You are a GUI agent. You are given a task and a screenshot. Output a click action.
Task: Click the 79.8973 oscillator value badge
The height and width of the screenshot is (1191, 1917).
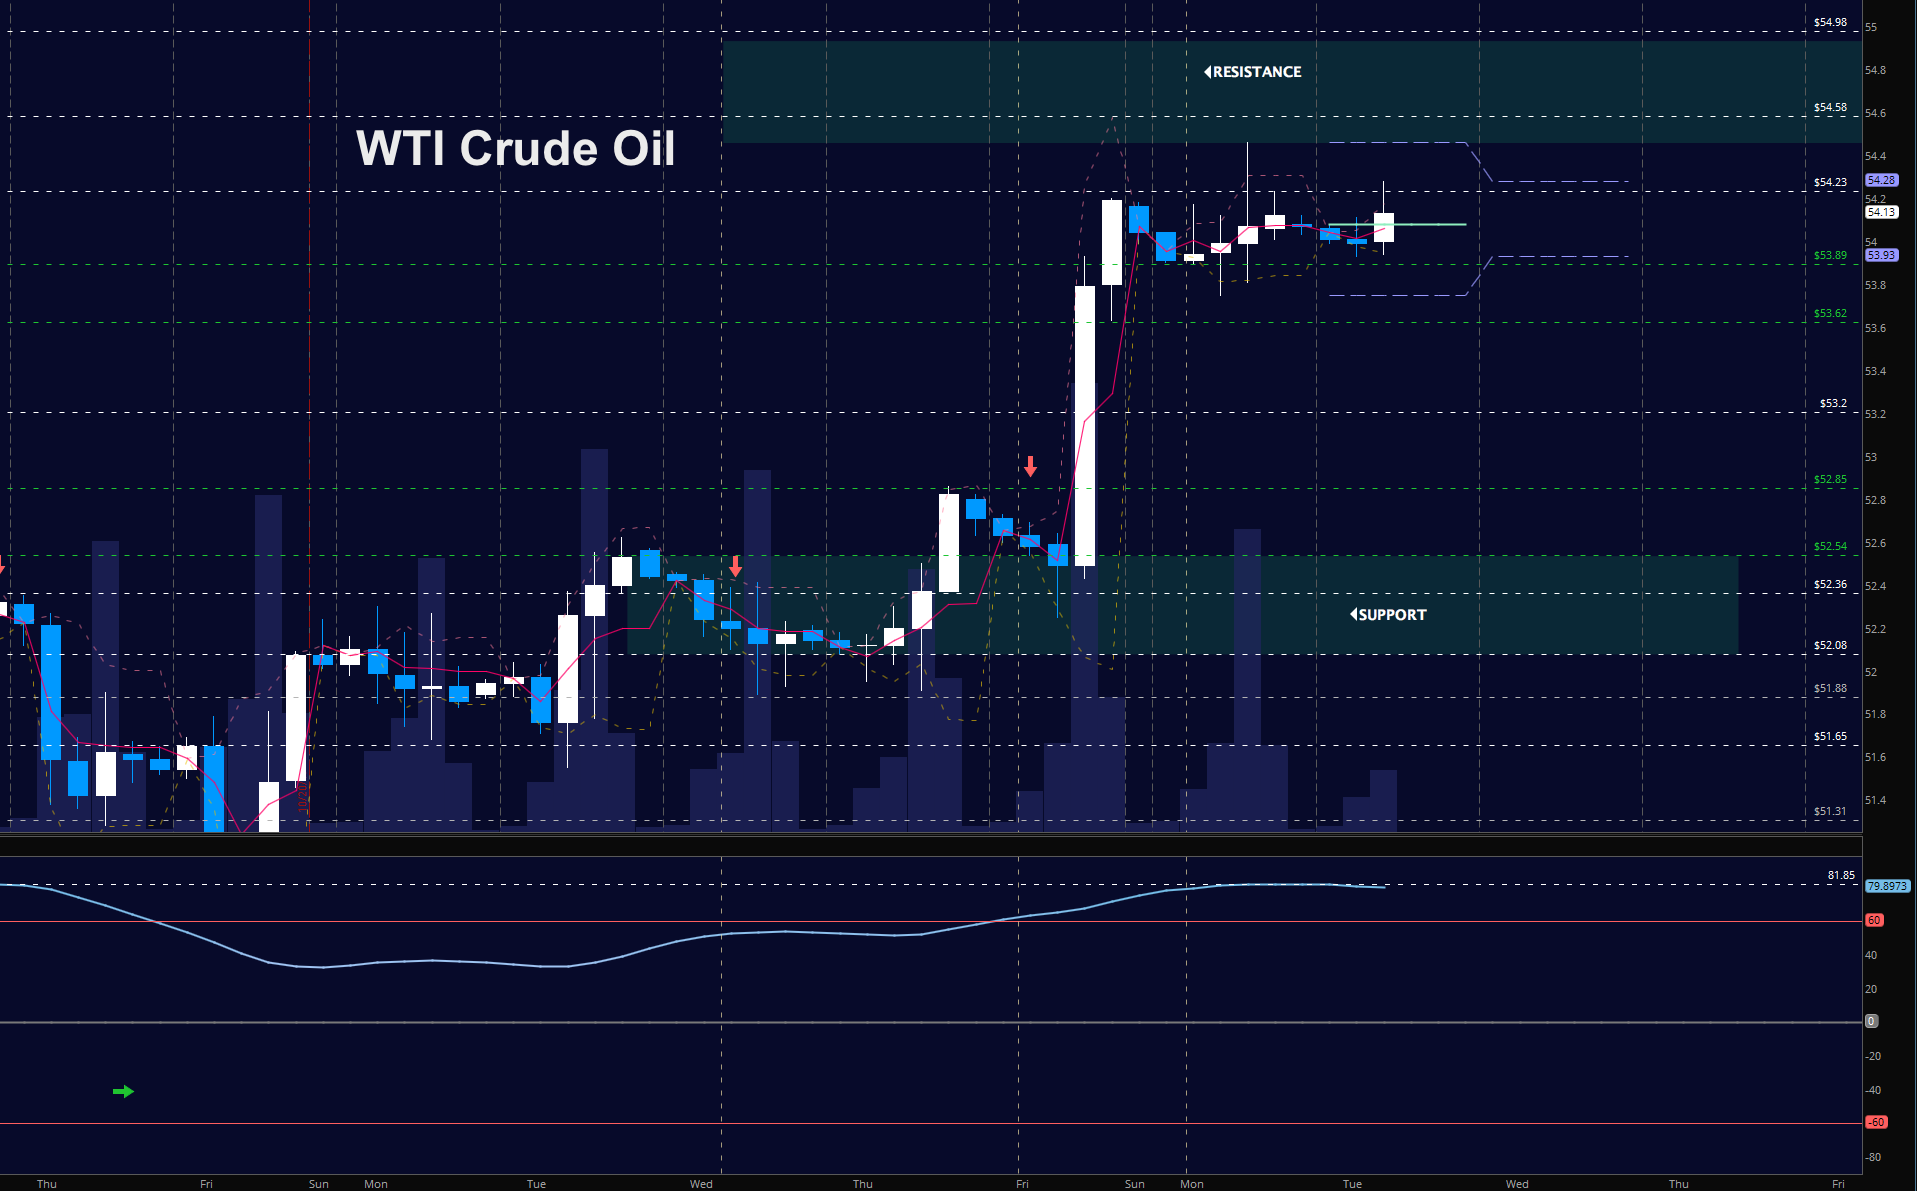click(1887, 886)
